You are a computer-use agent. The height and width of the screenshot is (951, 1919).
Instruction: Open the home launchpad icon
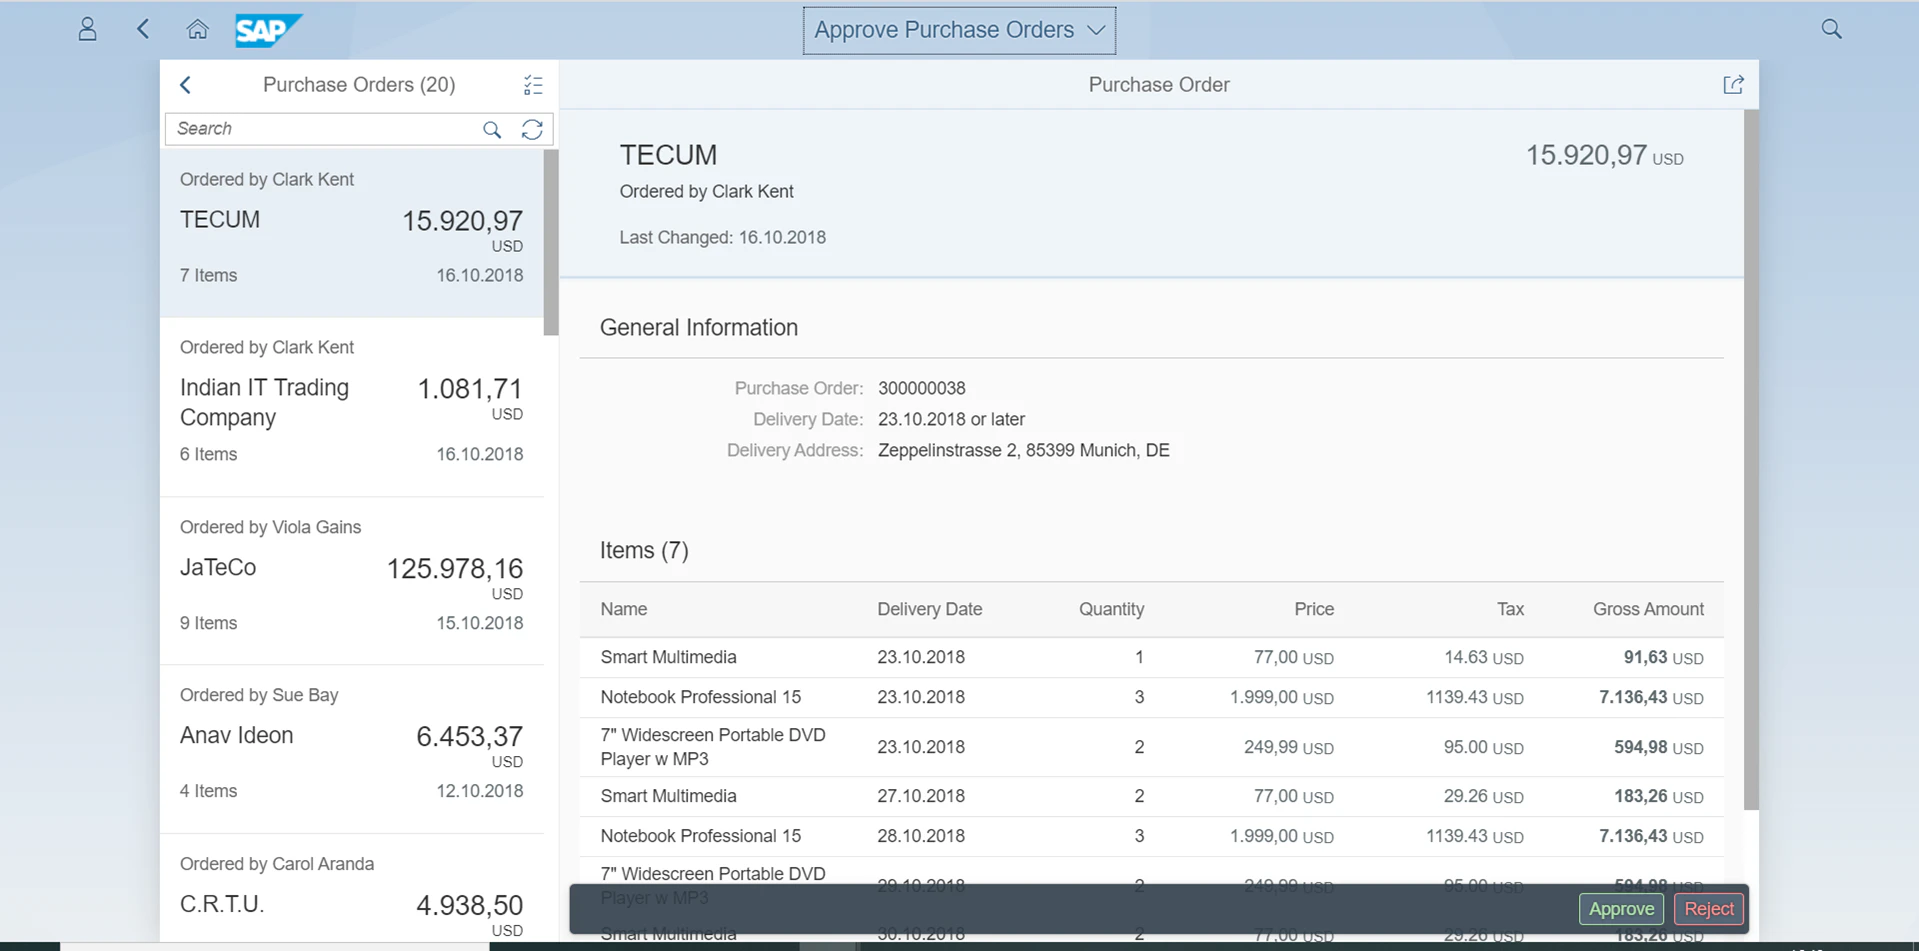coord(198,29)
